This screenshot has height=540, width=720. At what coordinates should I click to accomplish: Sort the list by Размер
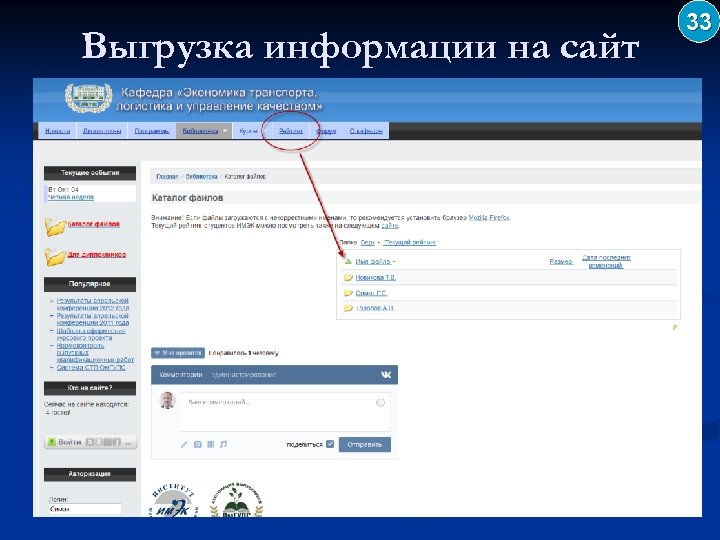coord(561,261)
